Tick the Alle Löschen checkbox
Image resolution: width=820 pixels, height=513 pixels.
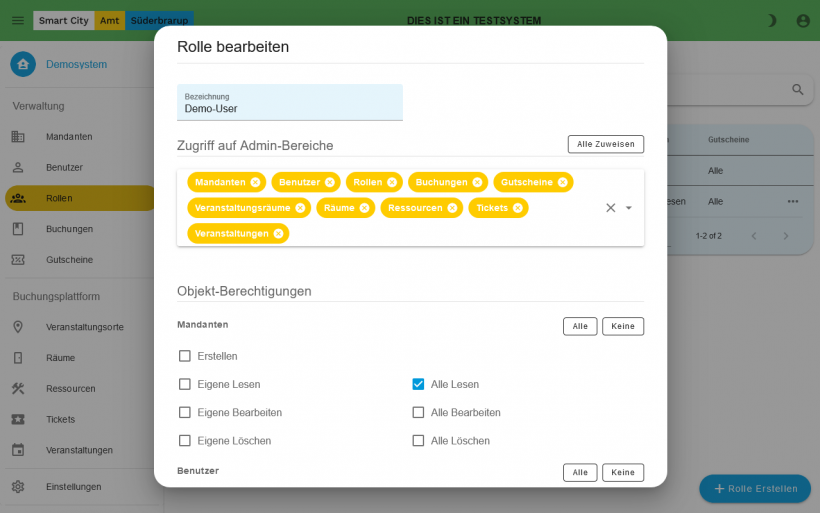(x=418, y=440)
